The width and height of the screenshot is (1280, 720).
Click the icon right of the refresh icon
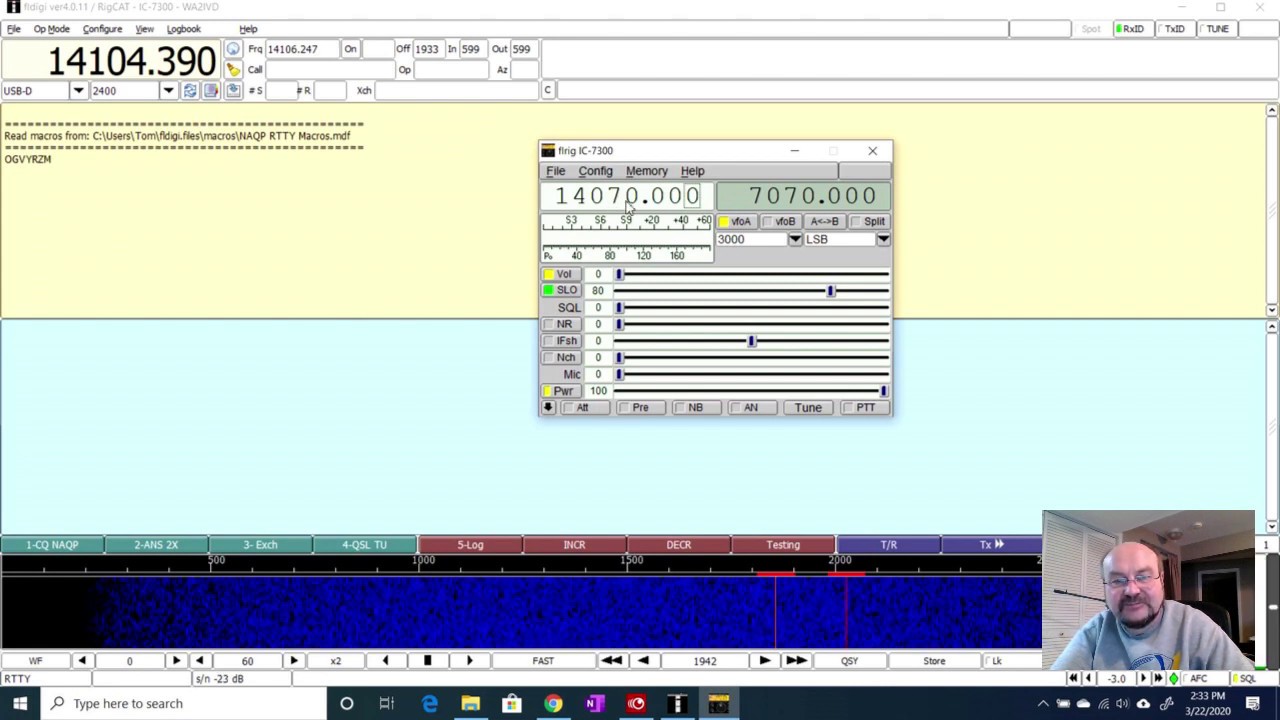tap(211, 91)
